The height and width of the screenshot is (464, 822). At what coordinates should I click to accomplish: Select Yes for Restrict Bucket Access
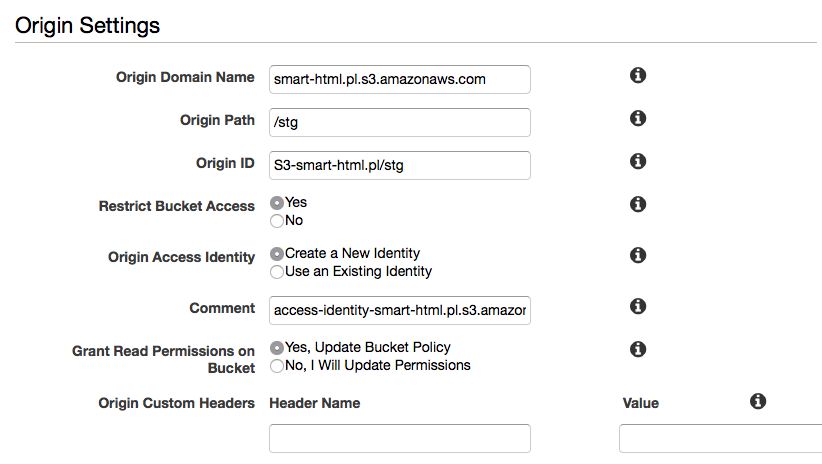tap(277, 202)
